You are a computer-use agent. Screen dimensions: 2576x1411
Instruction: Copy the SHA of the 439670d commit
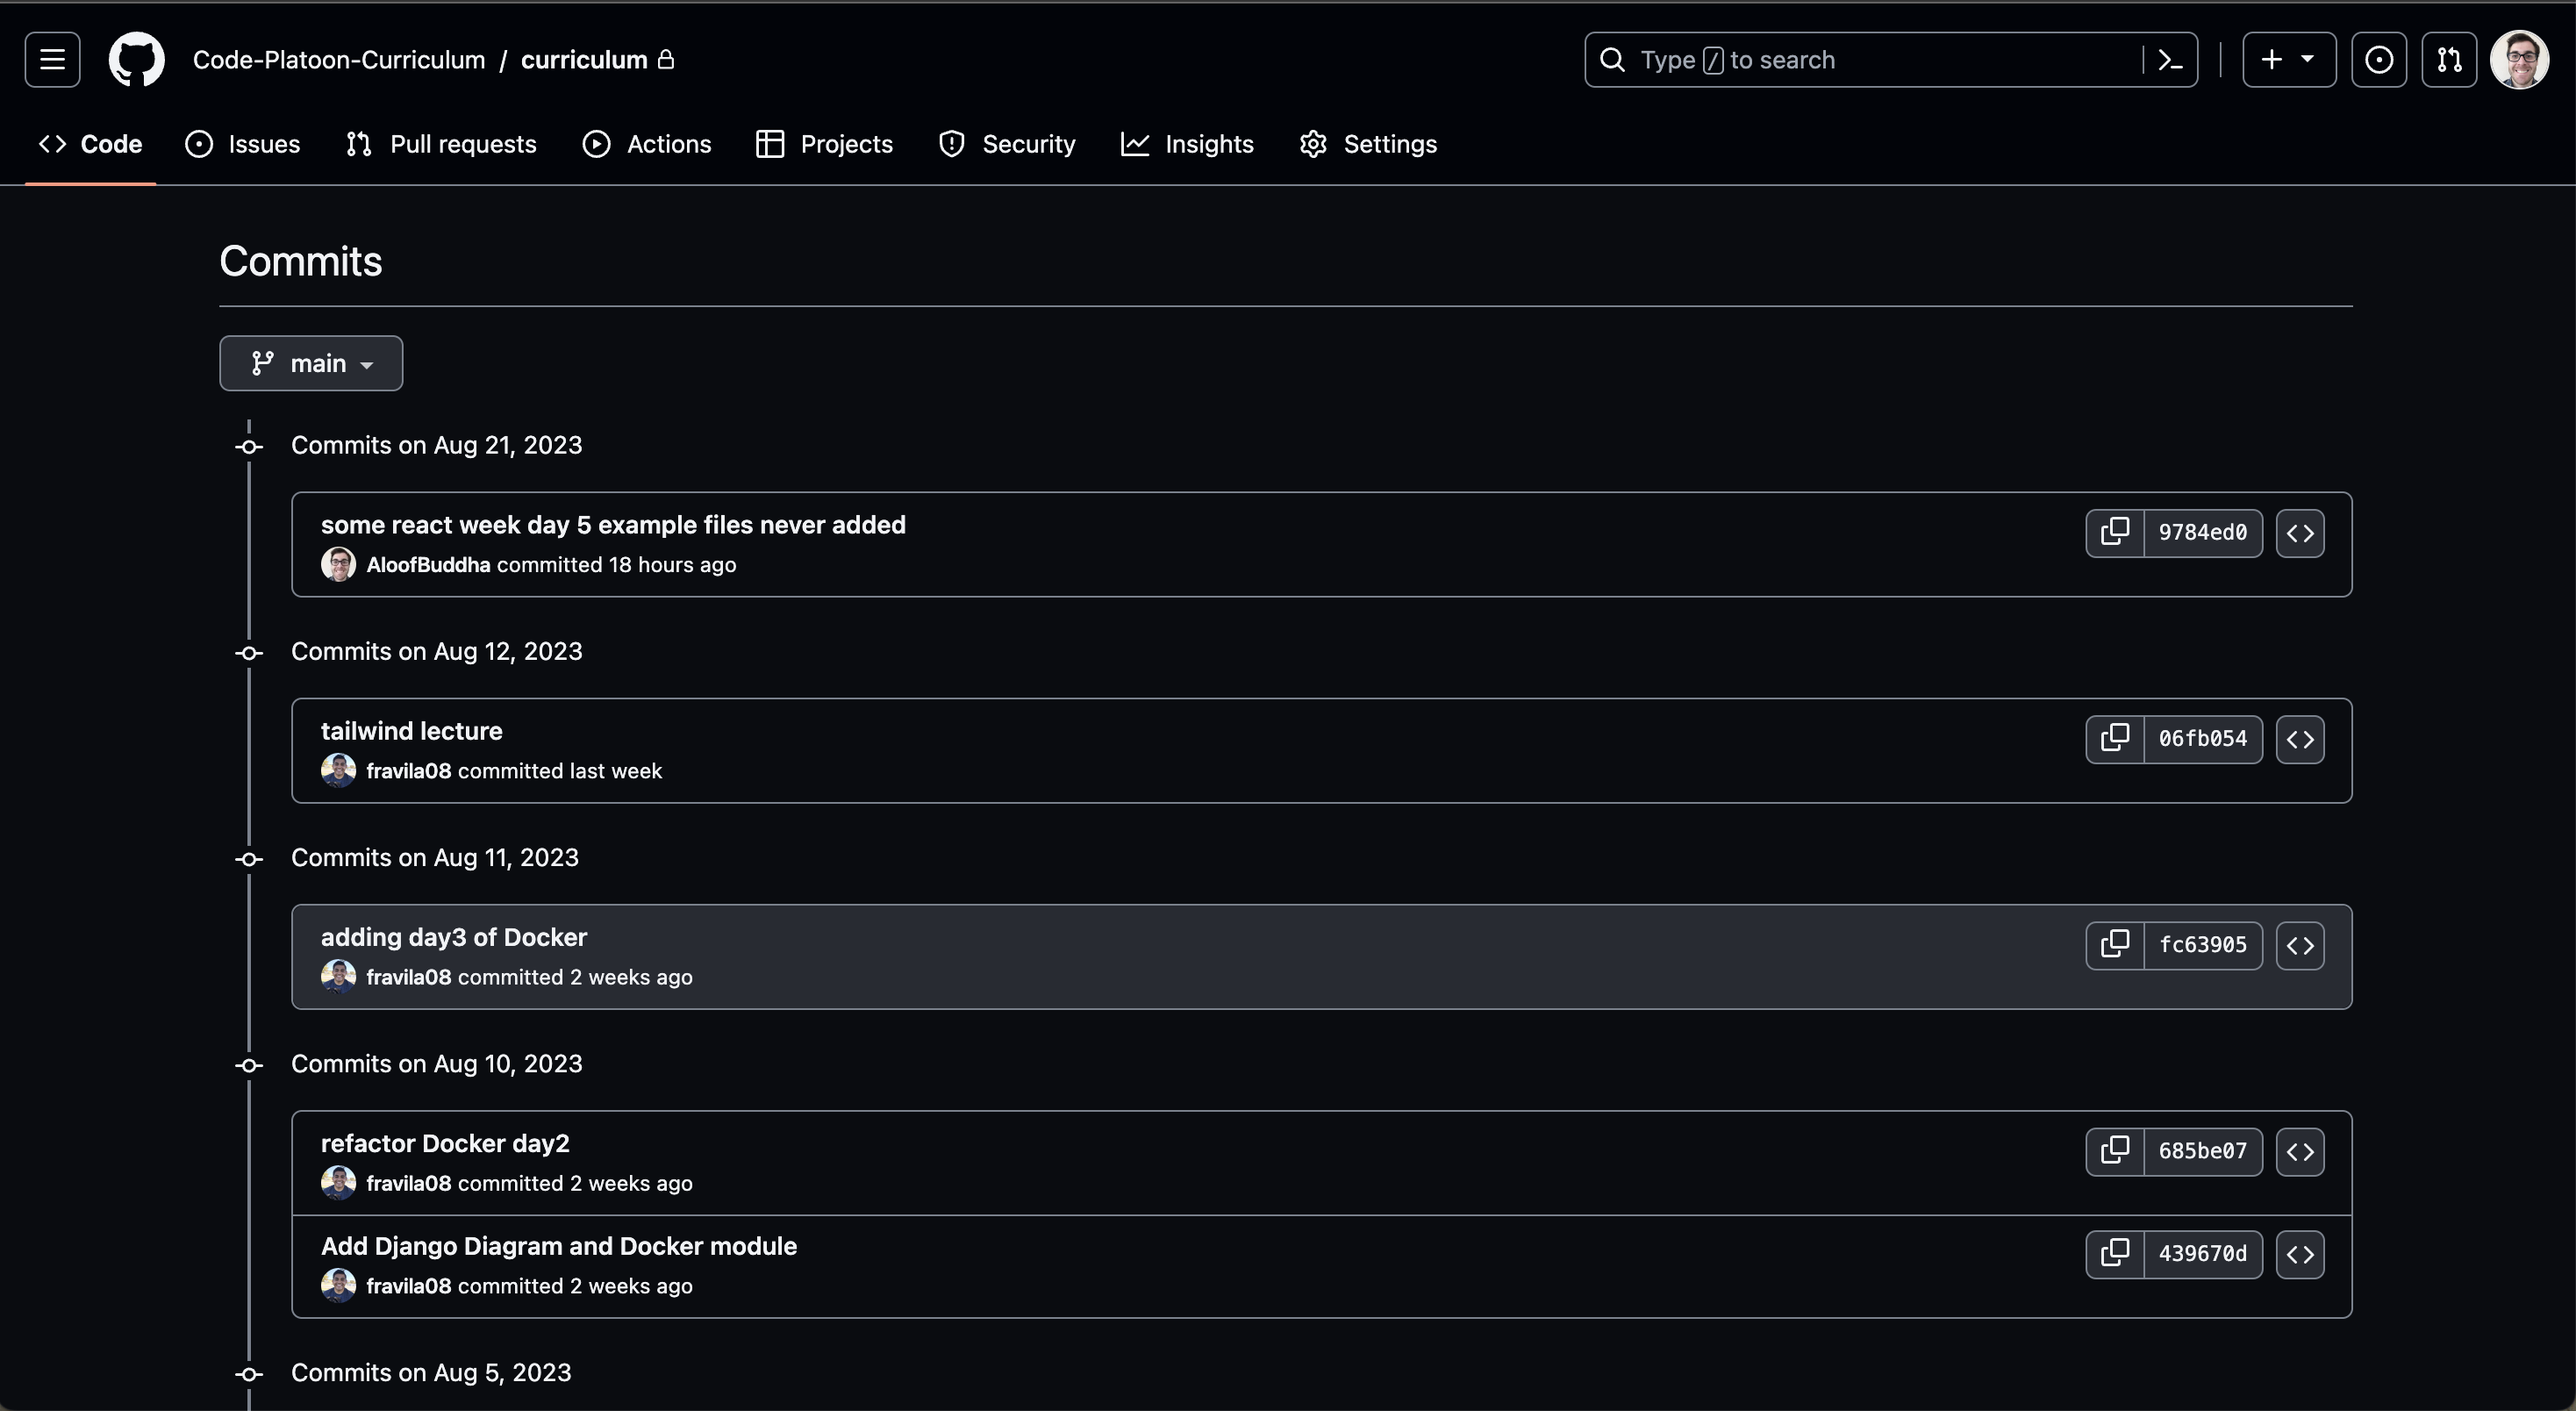click(2115, 1254)
